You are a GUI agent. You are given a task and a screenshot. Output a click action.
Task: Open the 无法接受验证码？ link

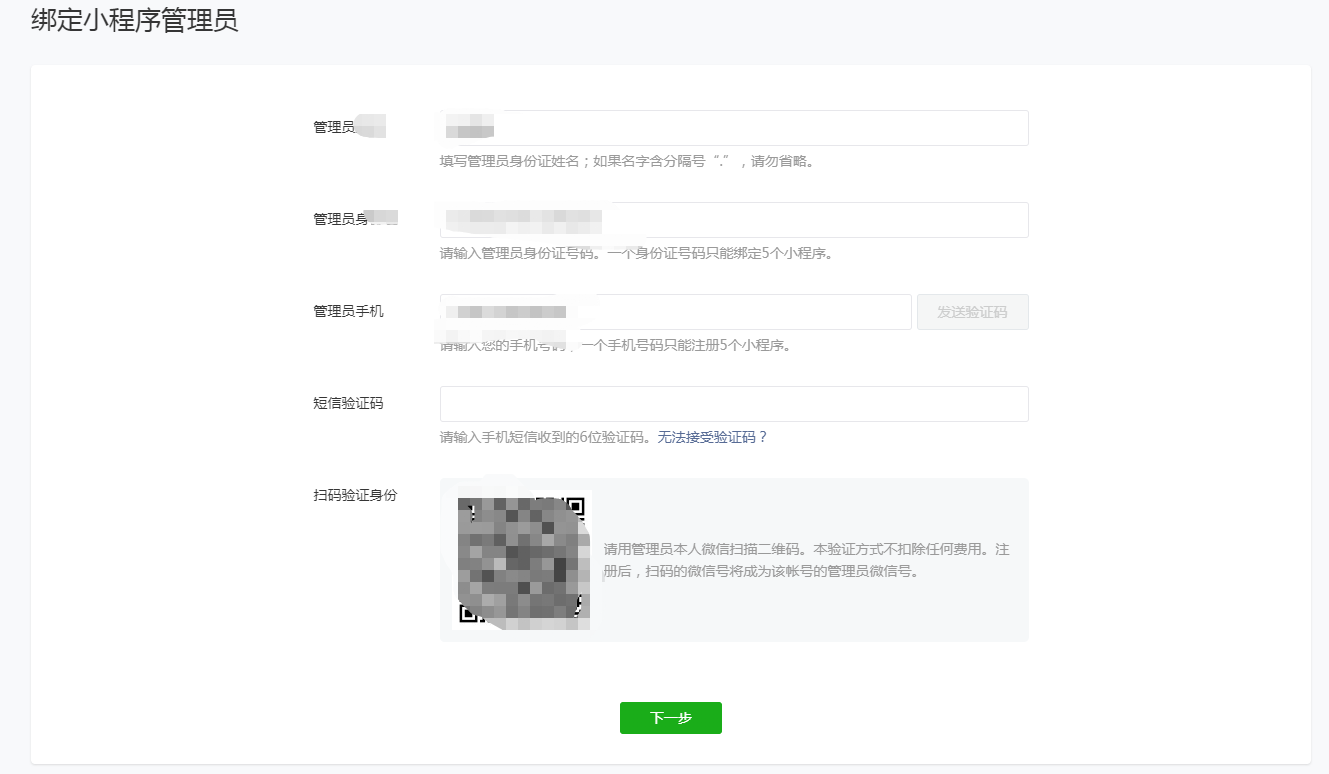pos(712,437)
